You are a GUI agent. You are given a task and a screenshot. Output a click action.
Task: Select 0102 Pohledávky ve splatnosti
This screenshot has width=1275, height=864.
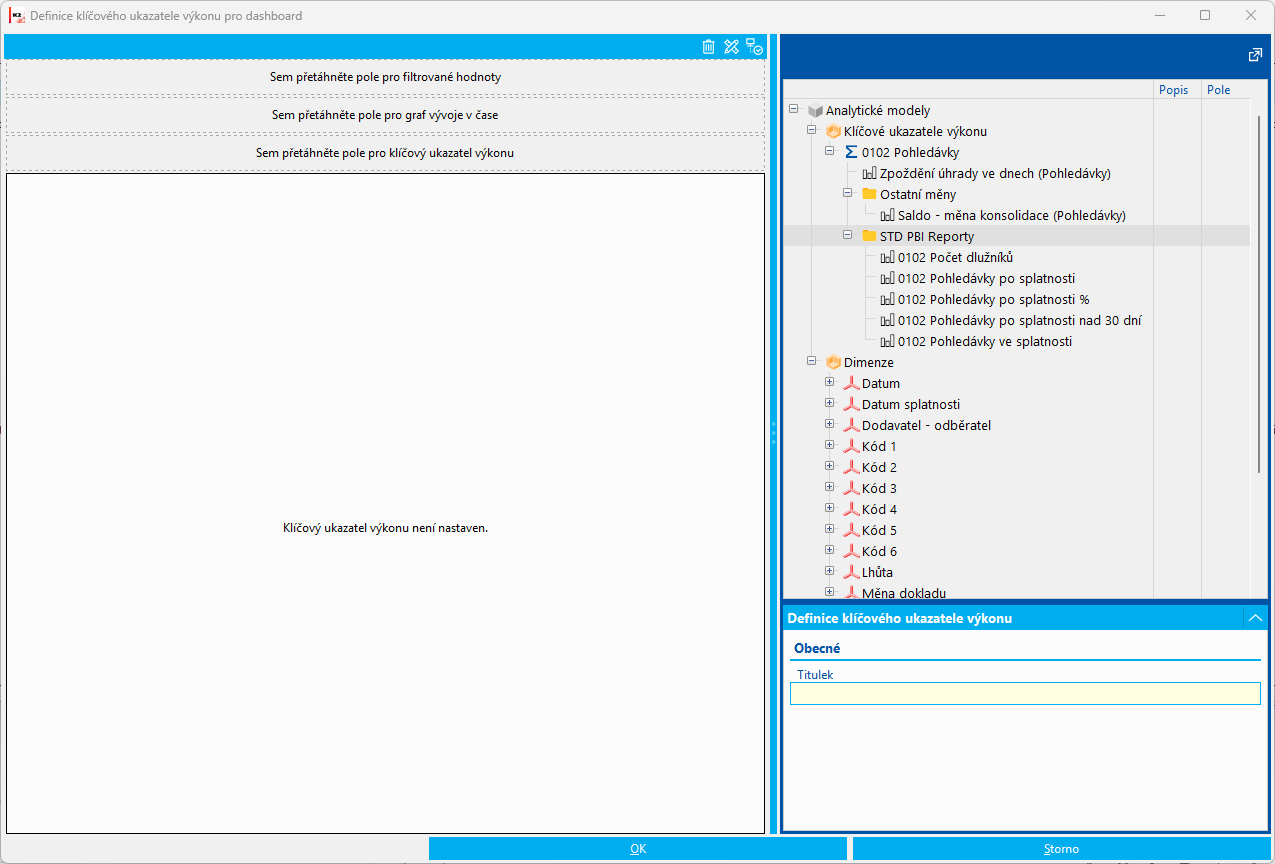(x=984, y=342)
